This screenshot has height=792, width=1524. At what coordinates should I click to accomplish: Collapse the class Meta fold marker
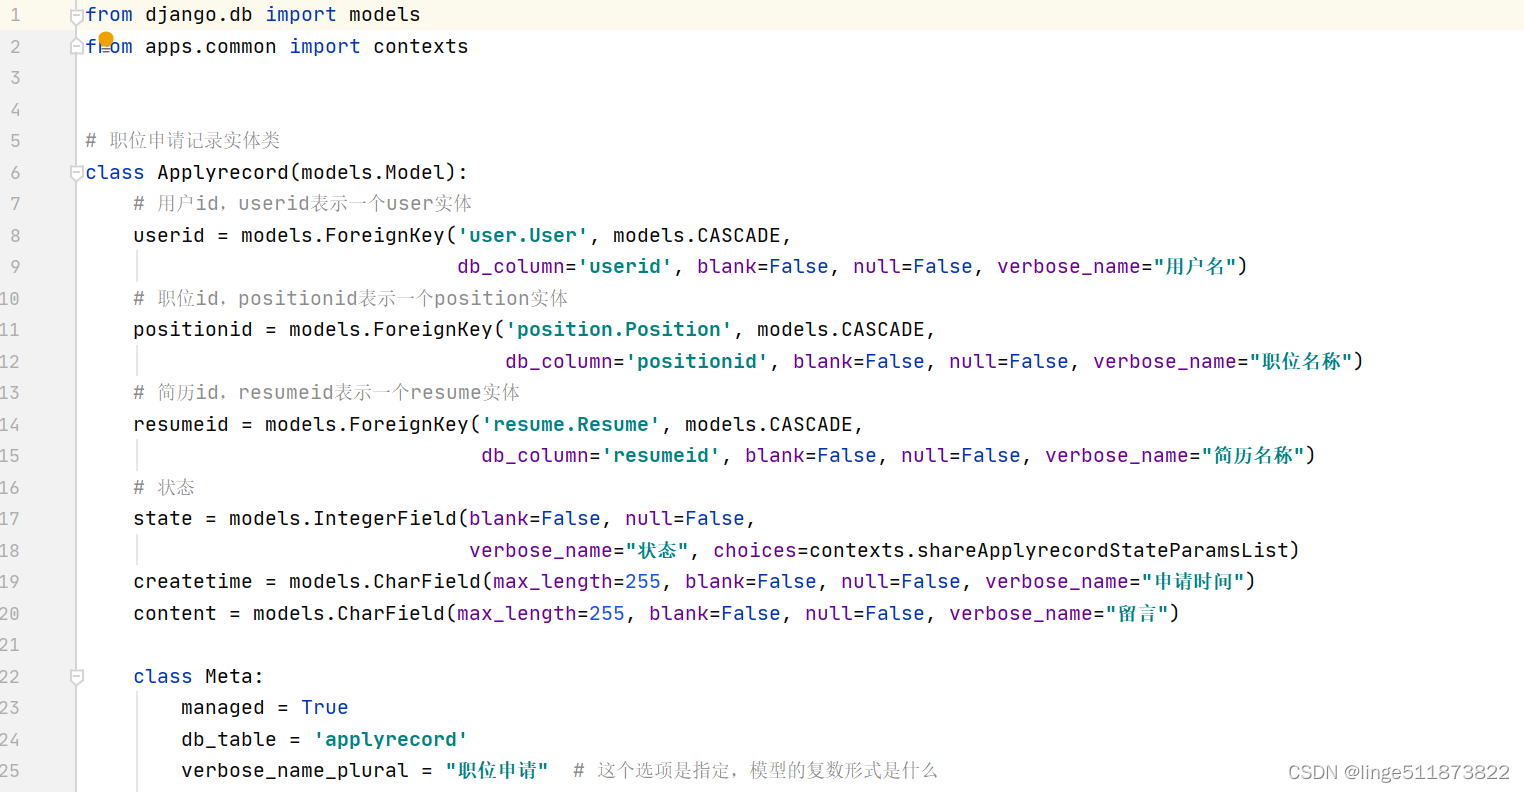coord(77,677)
